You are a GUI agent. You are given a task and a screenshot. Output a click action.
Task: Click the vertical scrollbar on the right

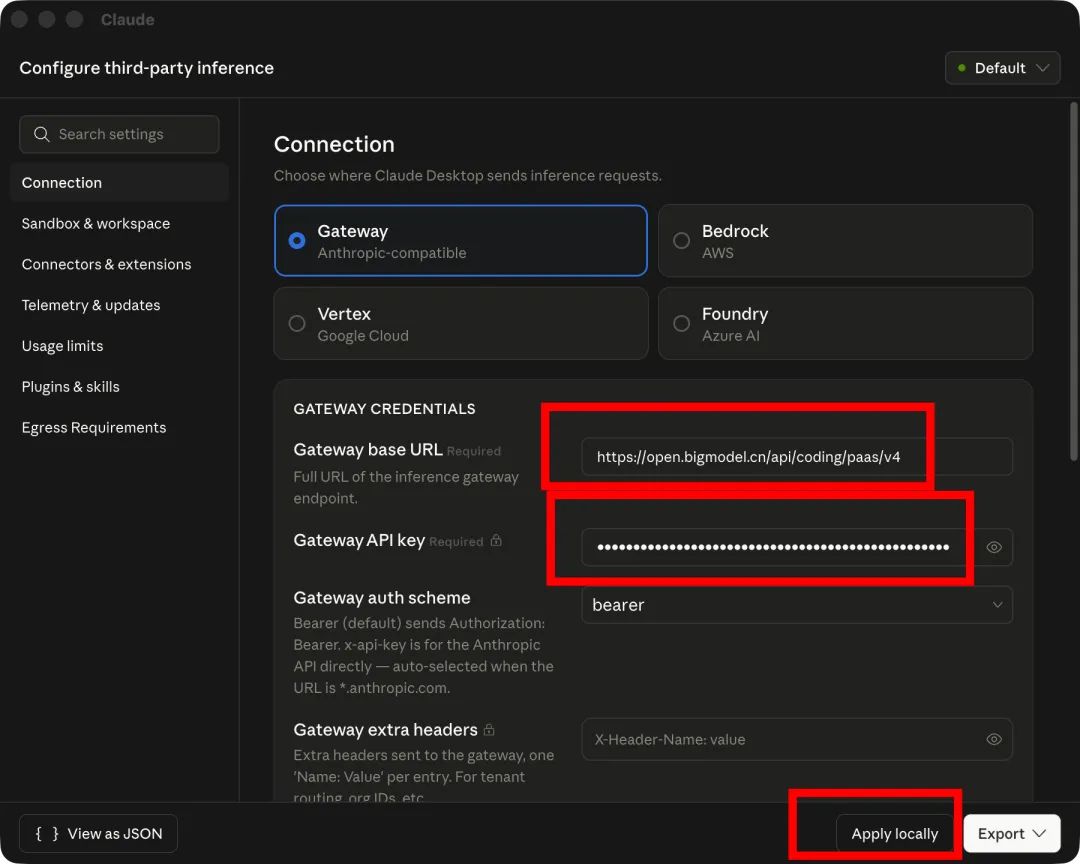1074,280
